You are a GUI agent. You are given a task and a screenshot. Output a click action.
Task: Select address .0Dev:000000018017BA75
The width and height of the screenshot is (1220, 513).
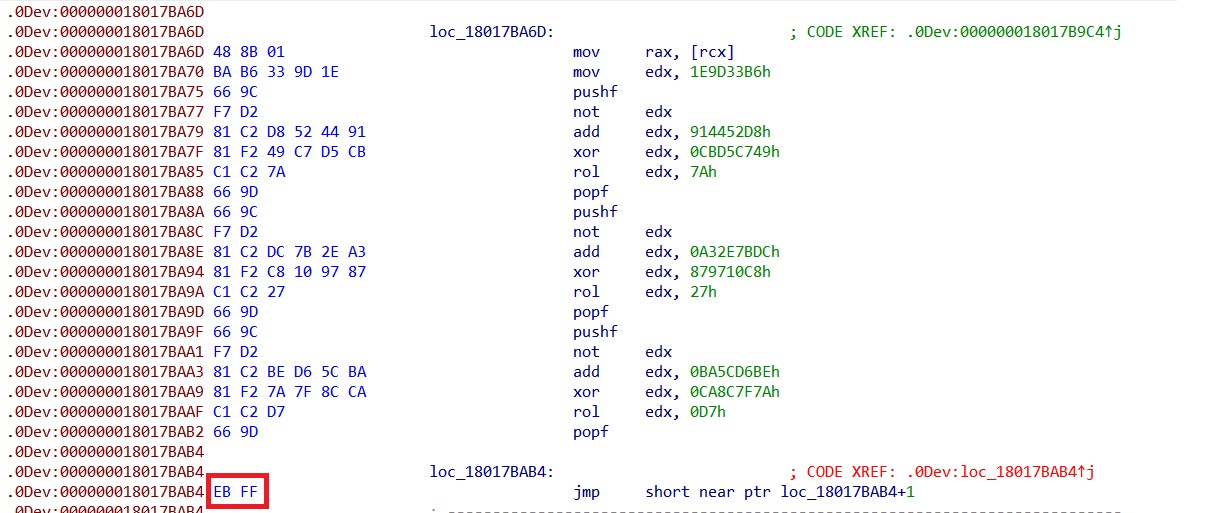(x=105, y=92)
